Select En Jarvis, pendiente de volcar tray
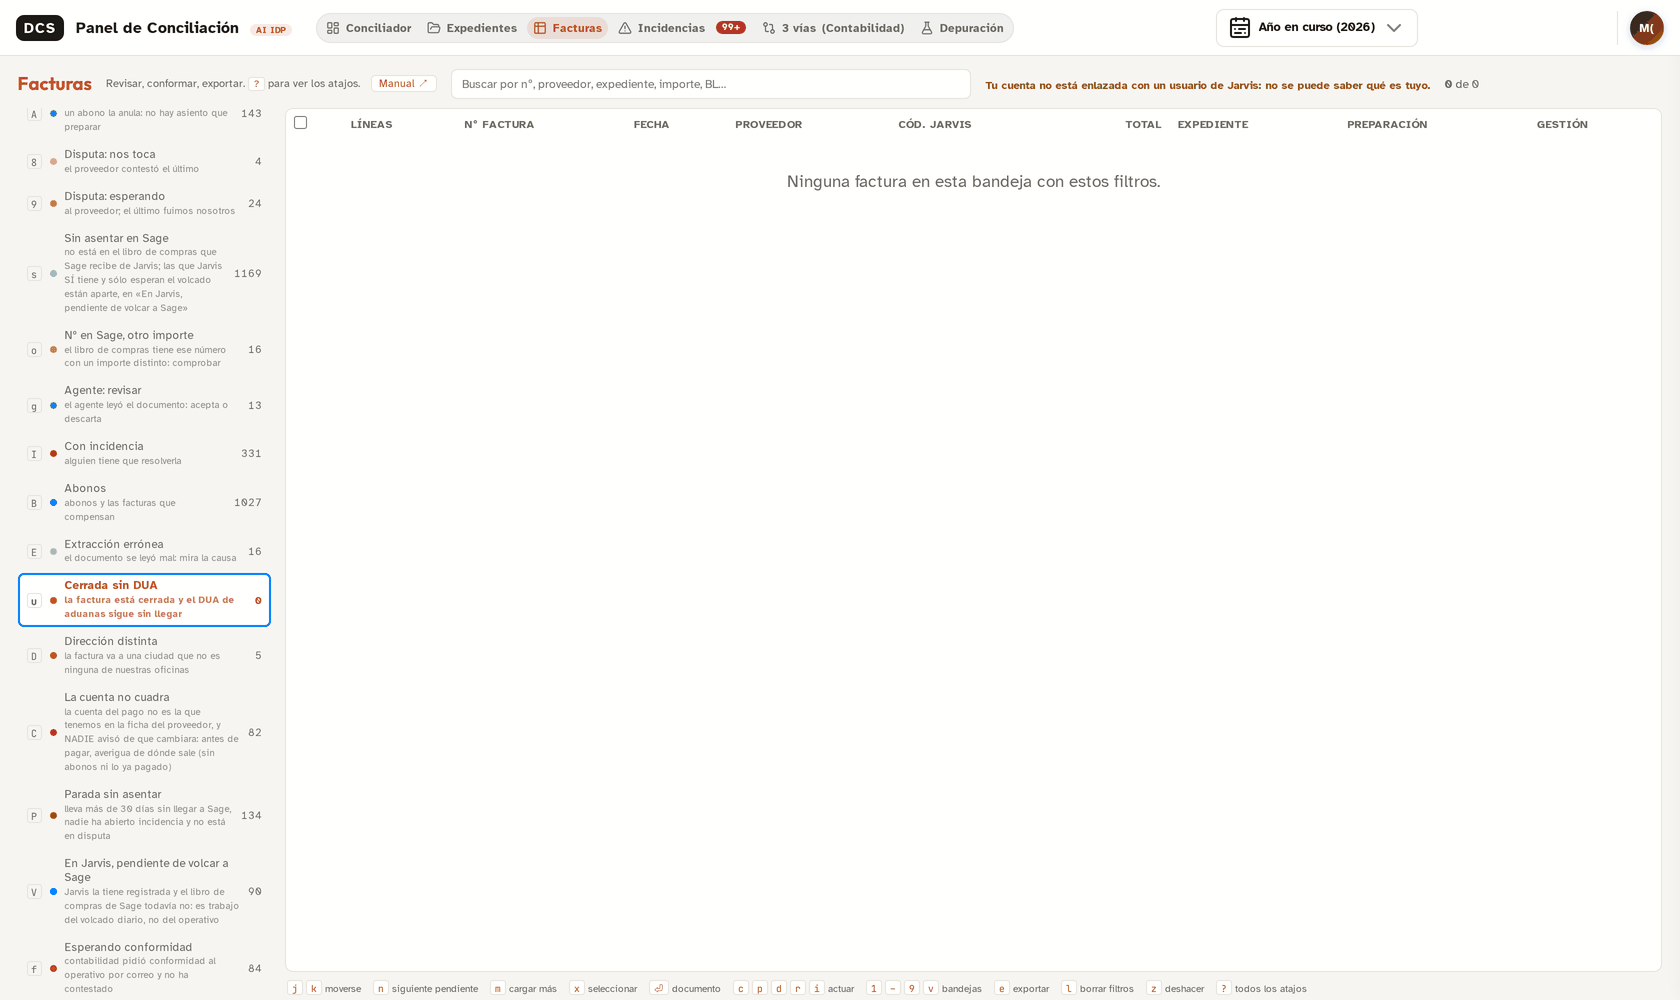Viewport: 1680px width, 1000px height. tap(144, 891)
